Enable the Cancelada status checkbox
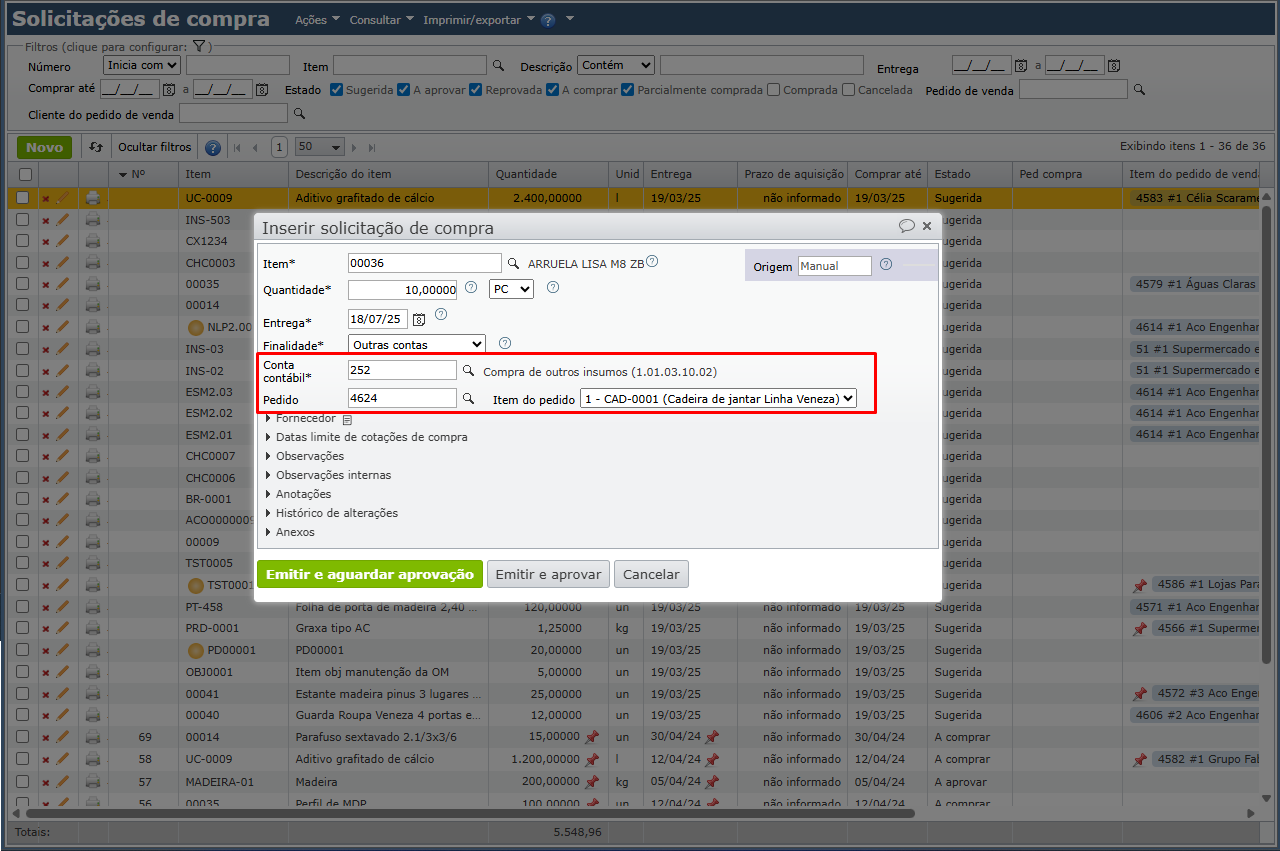 (848, 90)
